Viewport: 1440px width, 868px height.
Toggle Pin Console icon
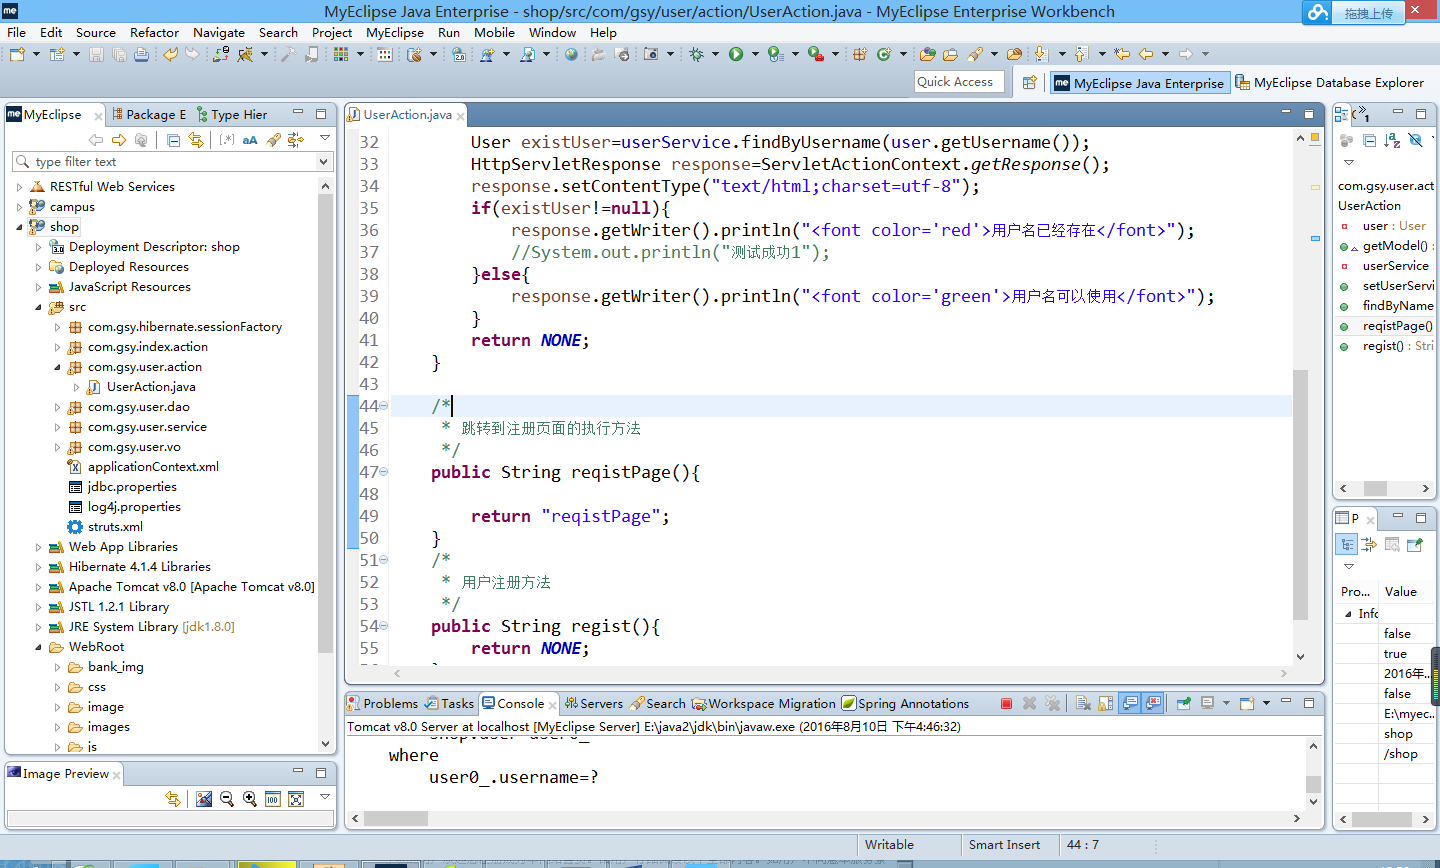(x=1183, y=703)
